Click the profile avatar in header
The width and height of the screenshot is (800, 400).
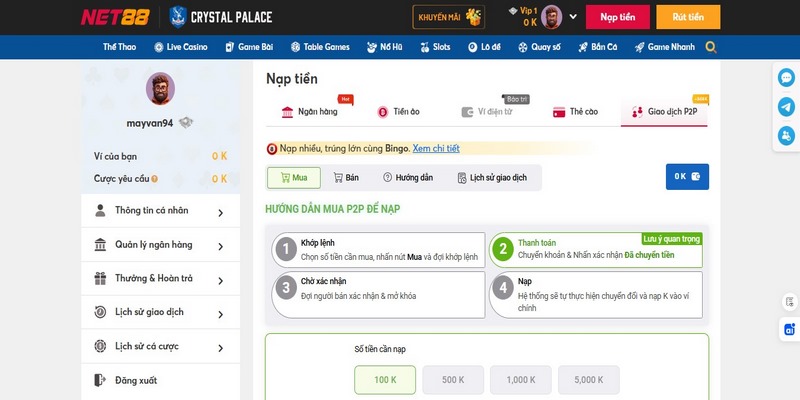pos(552,17)
